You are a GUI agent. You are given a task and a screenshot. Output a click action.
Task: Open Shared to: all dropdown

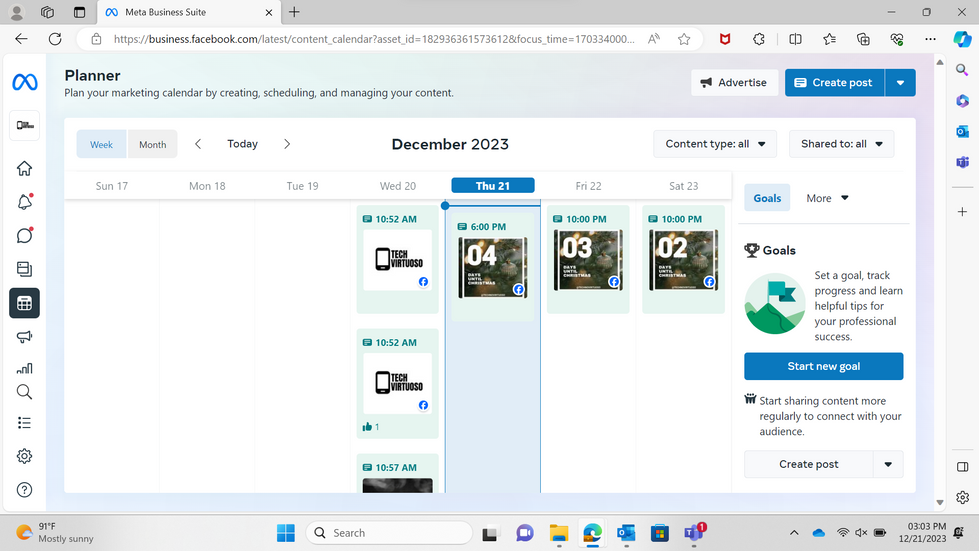coord(842,144)
